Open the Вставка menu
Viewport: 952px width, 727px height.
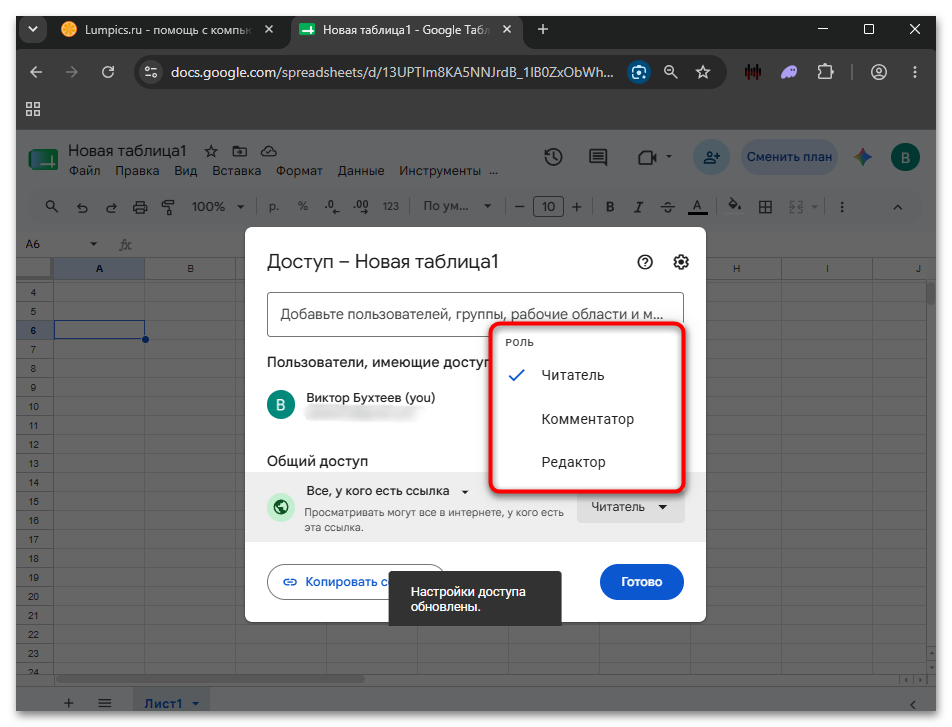click(236, 171)
